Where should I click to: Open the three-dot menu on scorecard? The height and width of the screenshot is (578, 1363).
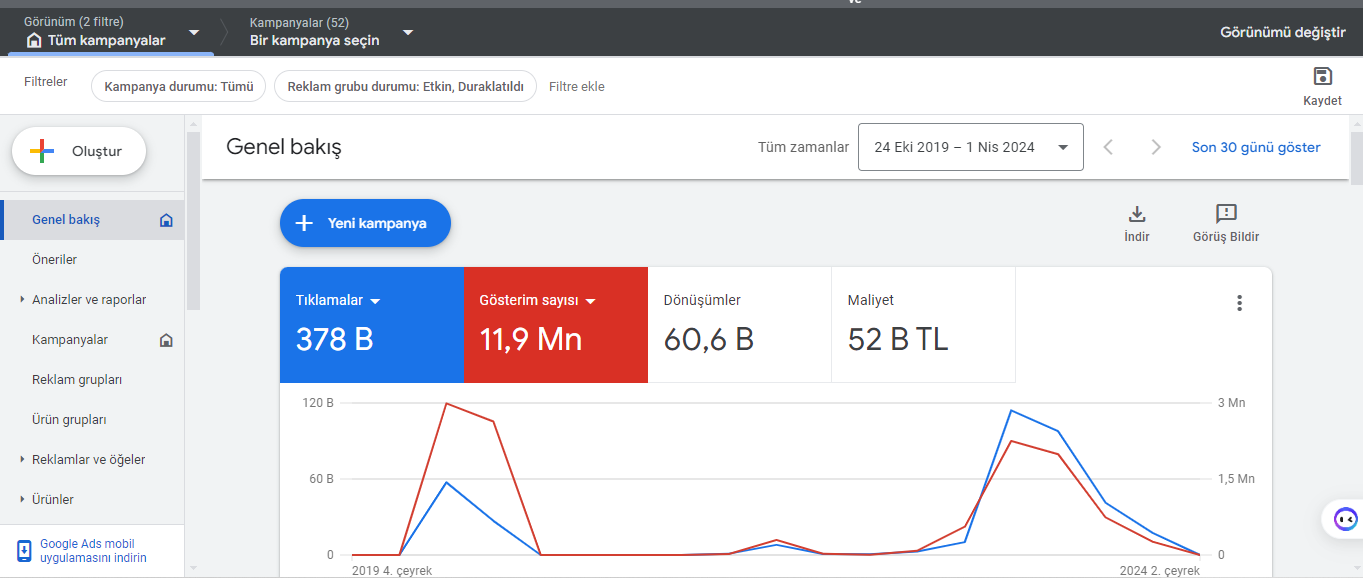click(x=1239, y=303)
